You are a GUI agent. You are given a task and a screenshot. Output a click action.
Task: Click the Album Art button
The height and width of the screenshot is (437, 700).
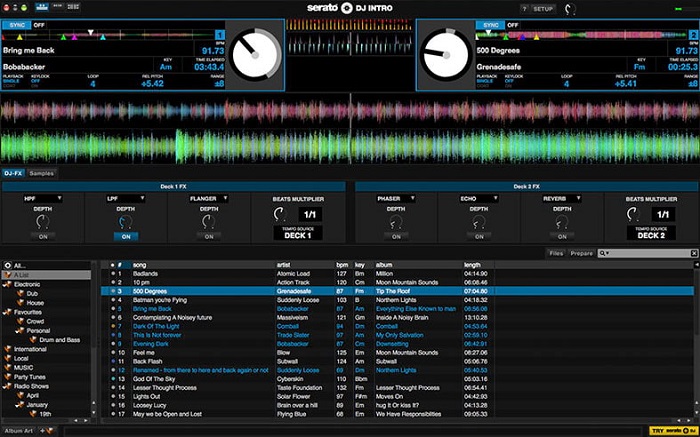point(21,430)
